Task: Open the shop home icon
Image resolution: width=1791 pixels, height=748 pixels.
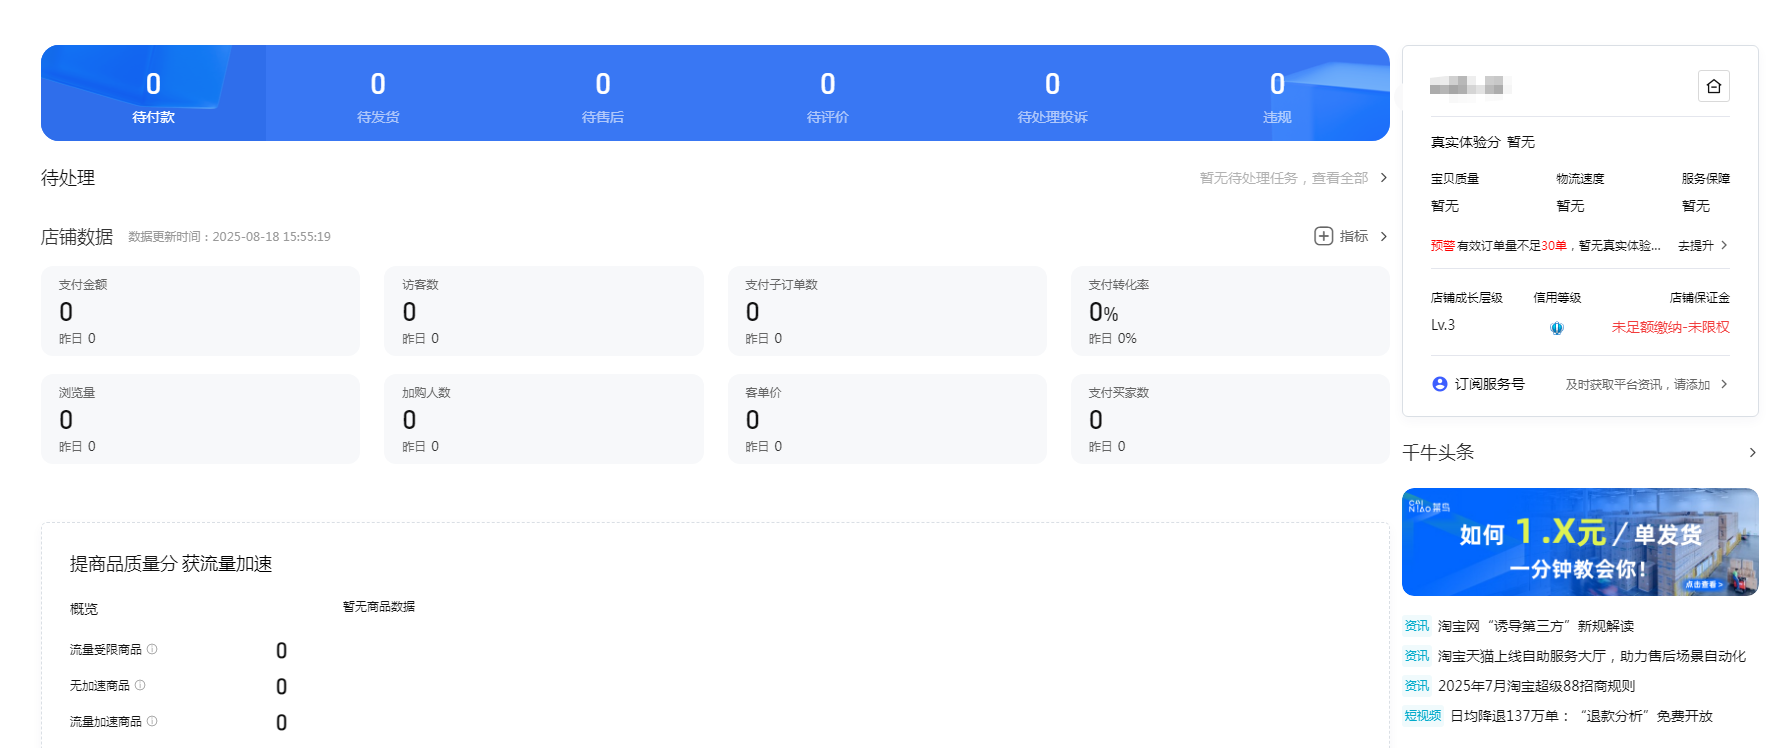Action: click(x=1713, y=86)
